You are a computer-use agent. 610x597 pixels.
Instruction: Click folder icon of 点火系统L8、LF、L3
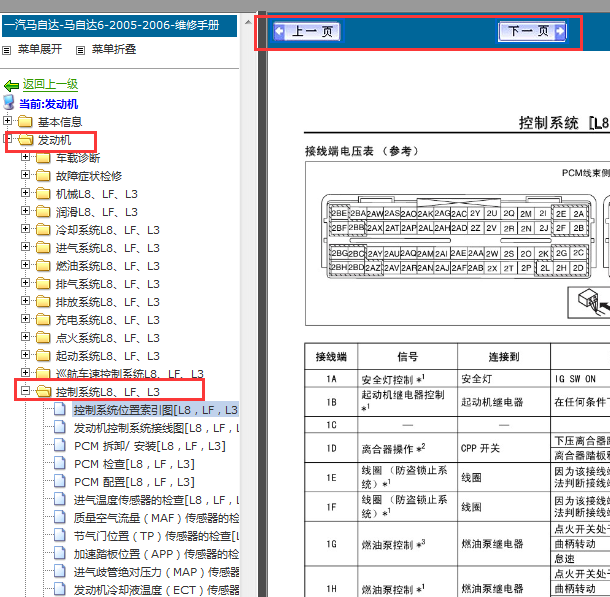pos(43,338)
